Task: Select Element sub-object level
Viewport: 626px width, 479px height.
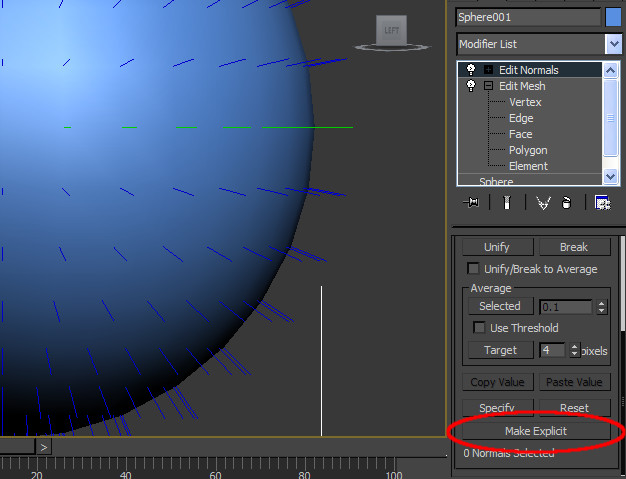Action: point(528,166)
